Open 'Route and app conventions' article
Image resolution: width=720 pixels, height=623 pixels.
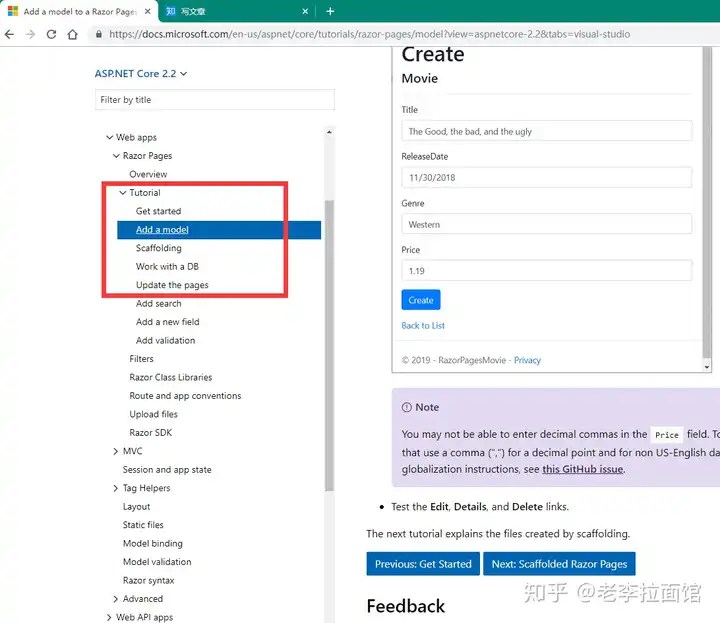(185, 396)
